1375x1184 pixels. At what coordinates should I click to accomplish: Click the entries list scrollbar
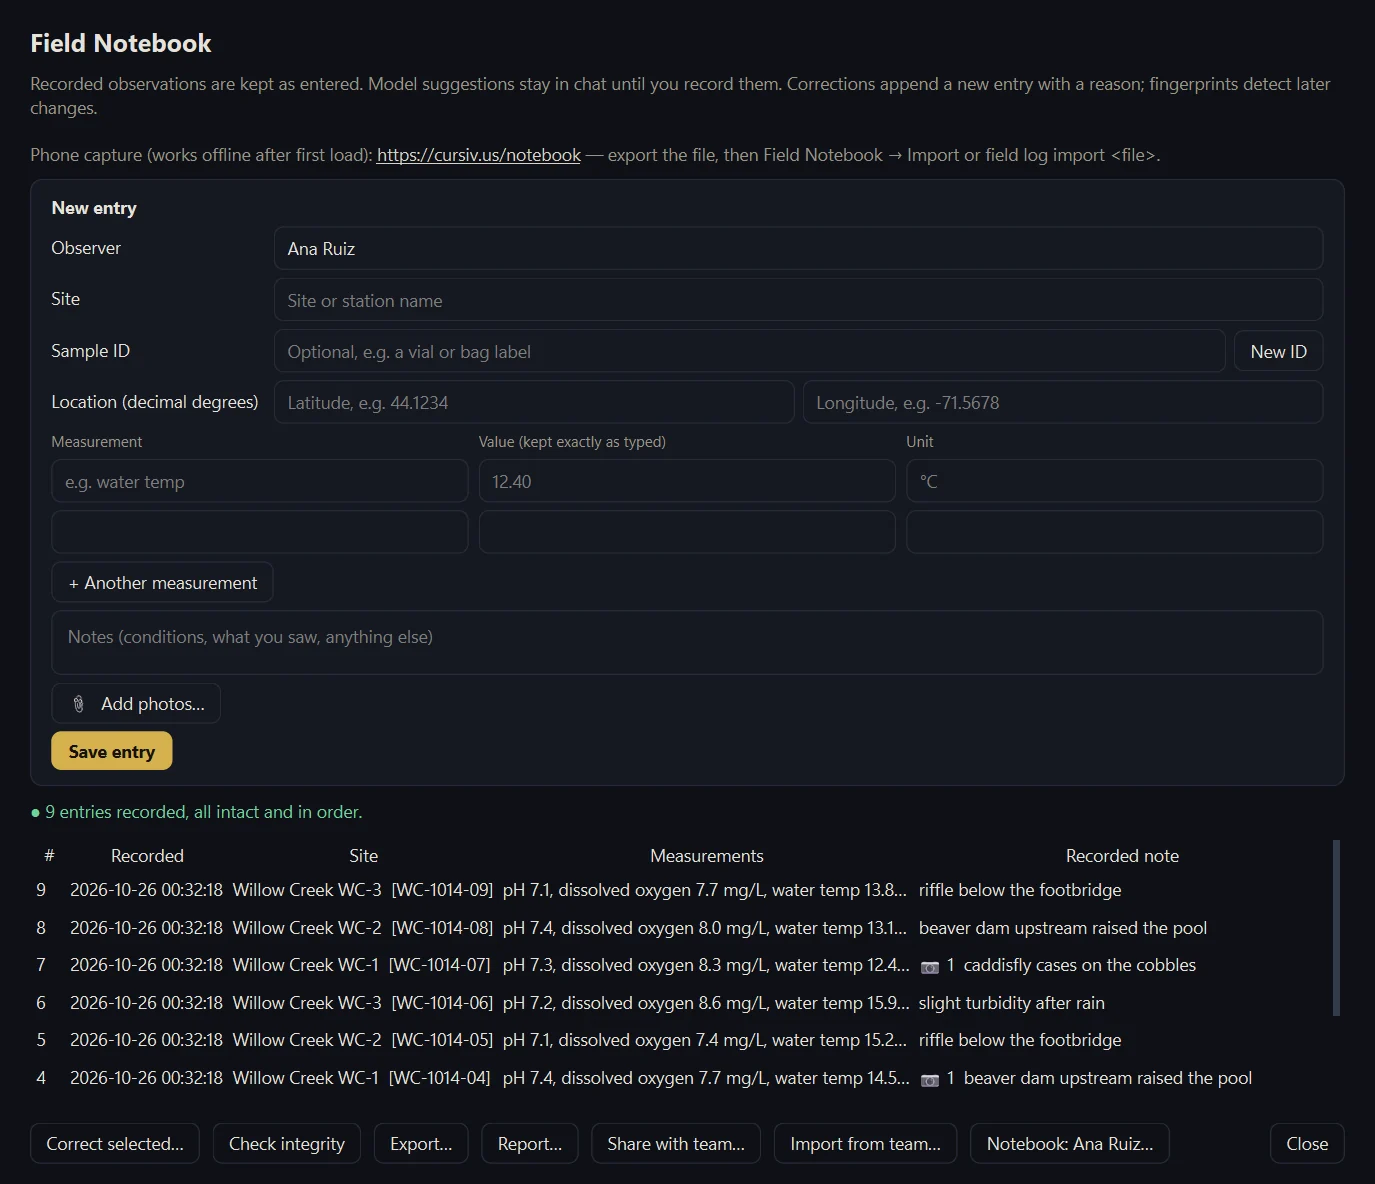1336,928
